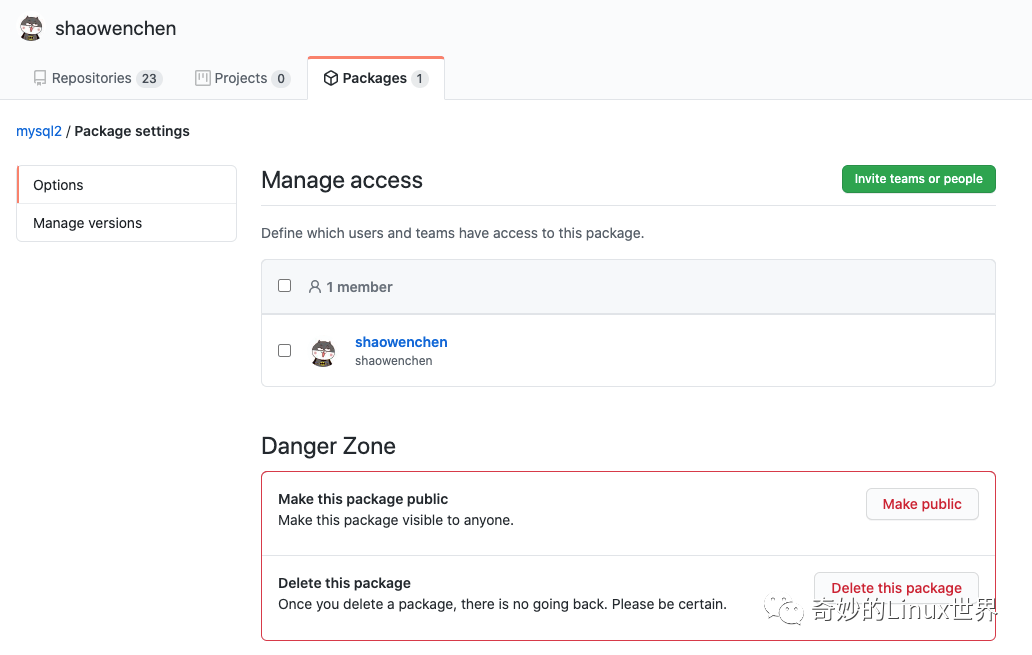Click the person icon beside "1 member"
The image size is (1032, 655).
(x=314, y=286)
